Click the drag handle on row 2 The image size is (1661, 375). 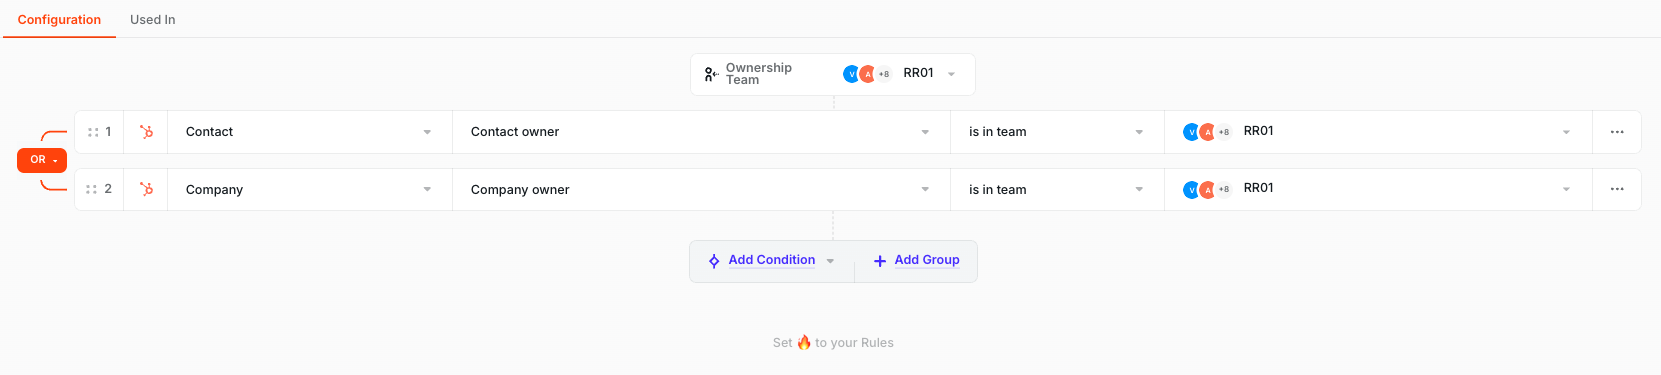(92, 189)
